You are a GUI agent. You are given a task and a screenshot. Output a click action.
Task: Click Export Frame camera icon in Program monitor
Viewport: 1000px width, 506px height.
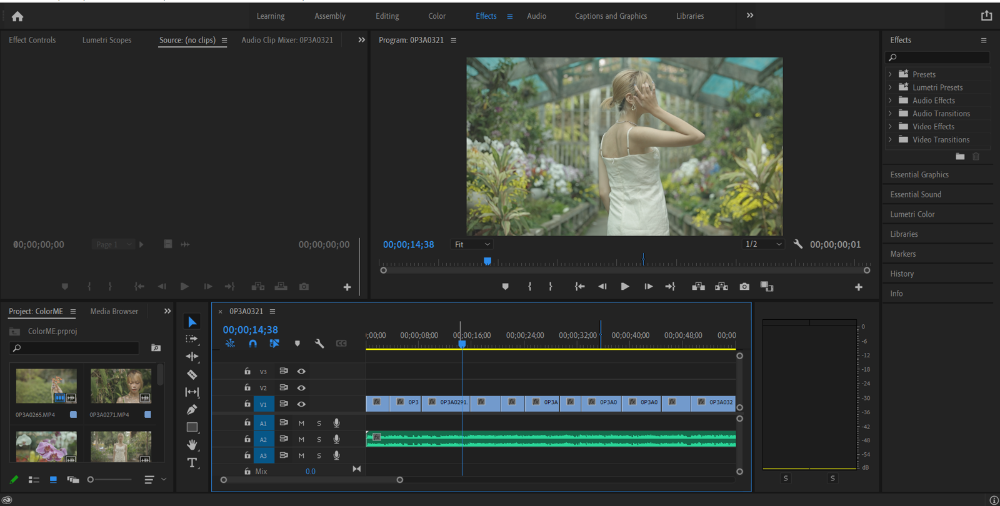click(744, 287)
